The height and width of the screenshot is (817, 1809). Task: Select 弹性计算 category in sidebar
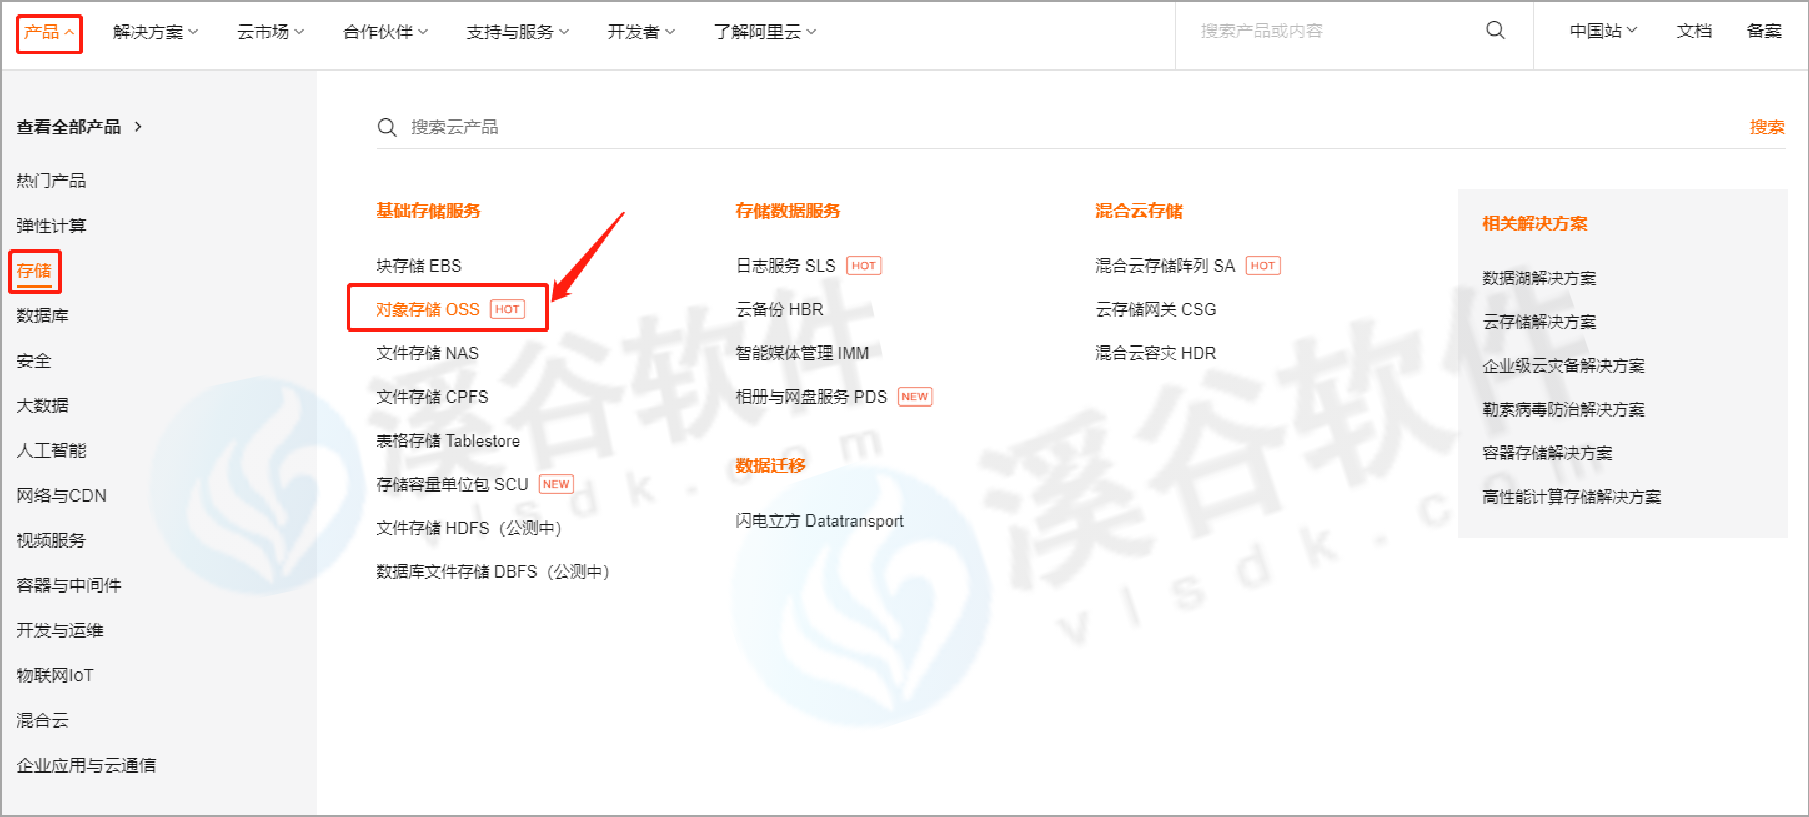[51, 226]
